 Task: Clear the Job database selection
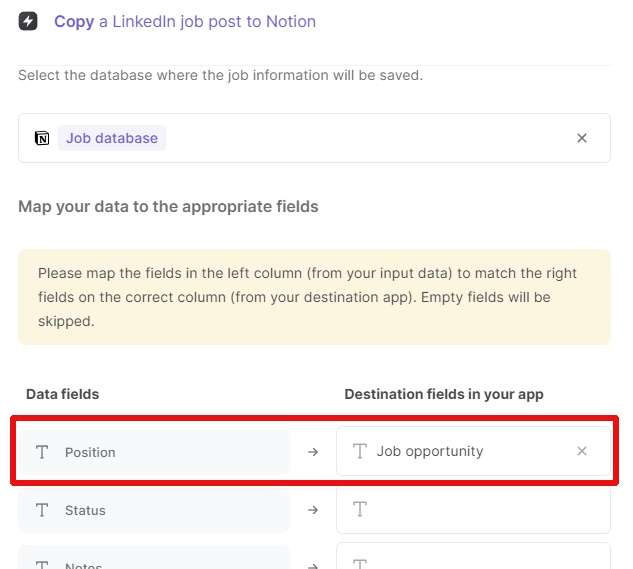coord(581,138)
